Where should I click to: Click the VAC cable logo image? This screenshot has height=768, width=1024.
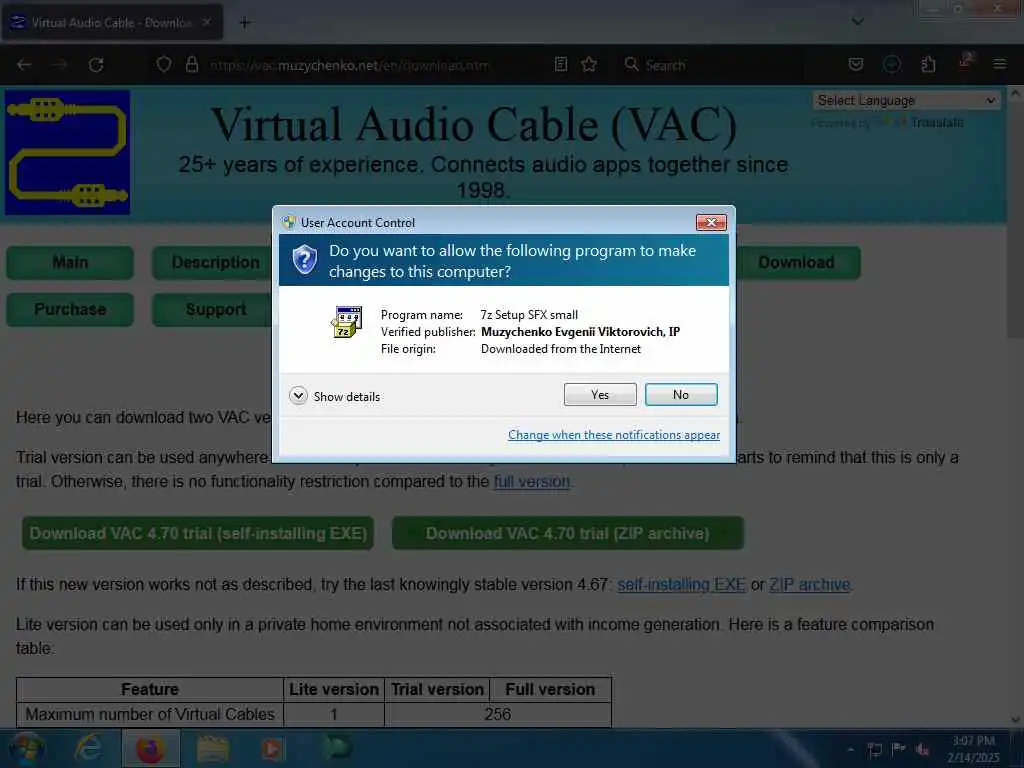[x=67, y=153]
